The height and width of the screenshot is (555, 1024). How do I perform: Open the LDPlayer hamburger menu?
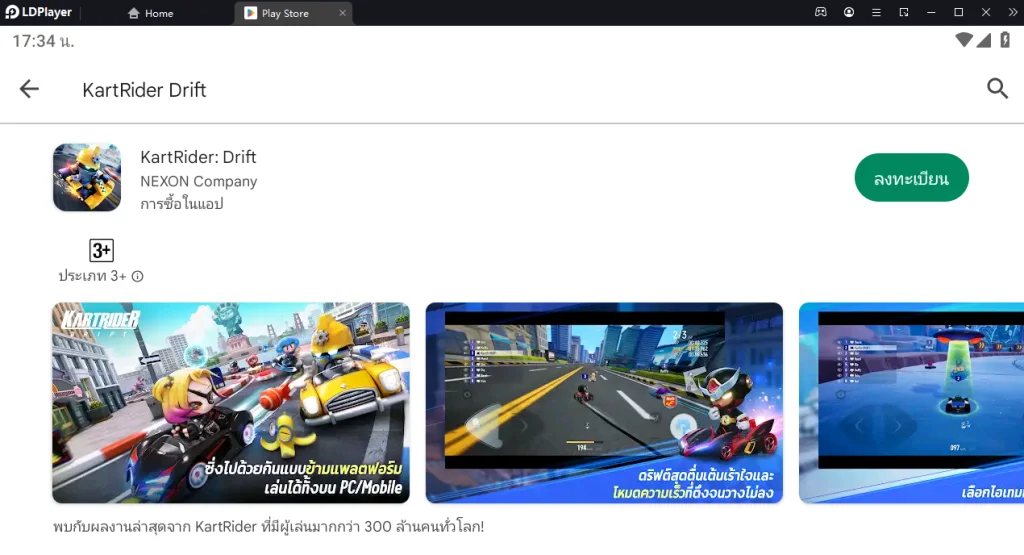[876, 12]
